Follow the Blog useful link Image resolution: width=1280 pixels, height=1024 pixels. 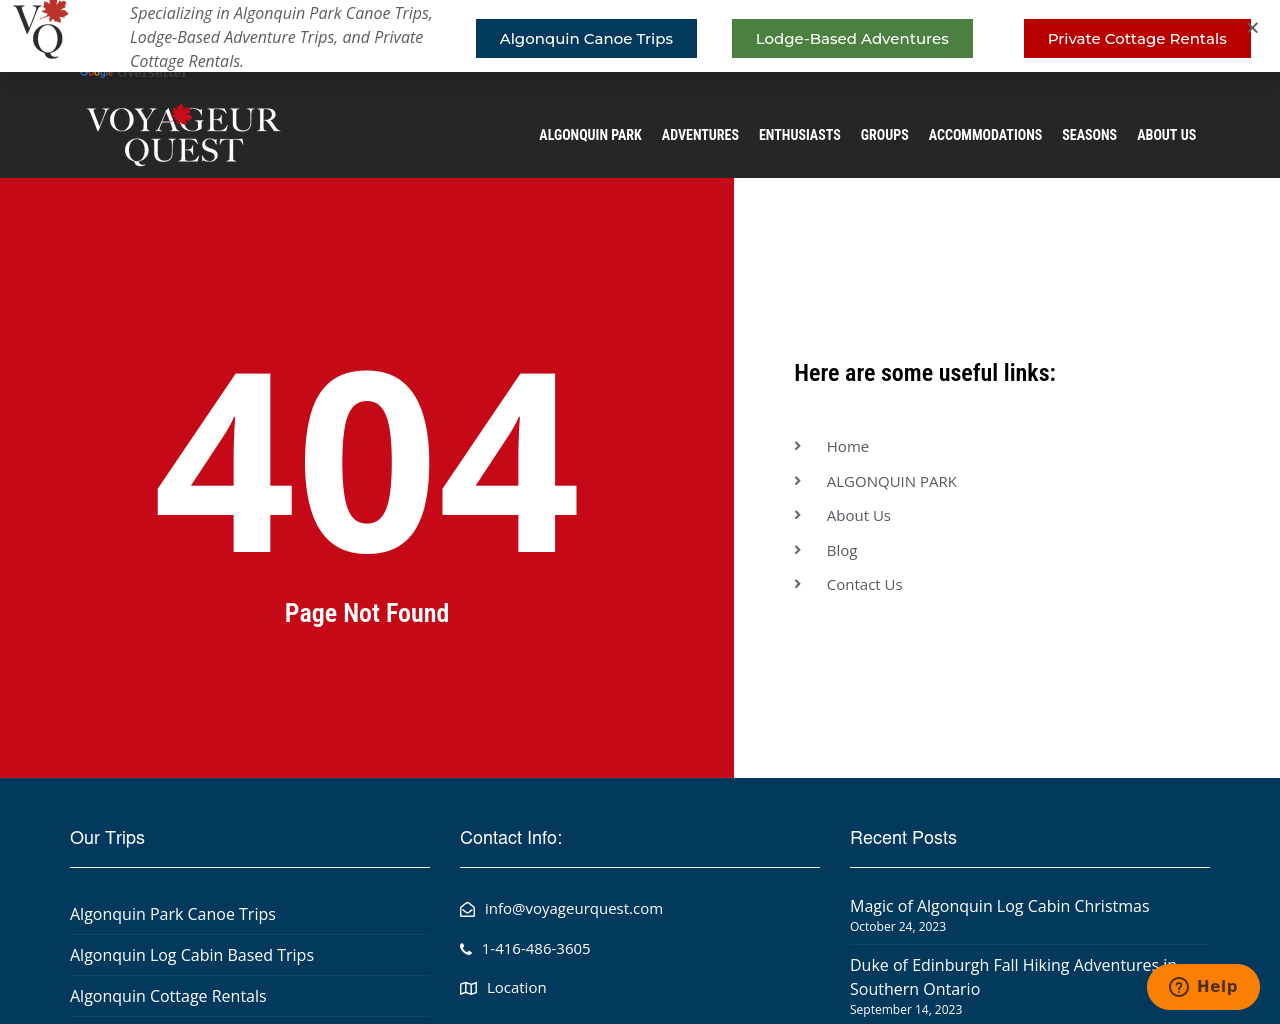point(841,551)
